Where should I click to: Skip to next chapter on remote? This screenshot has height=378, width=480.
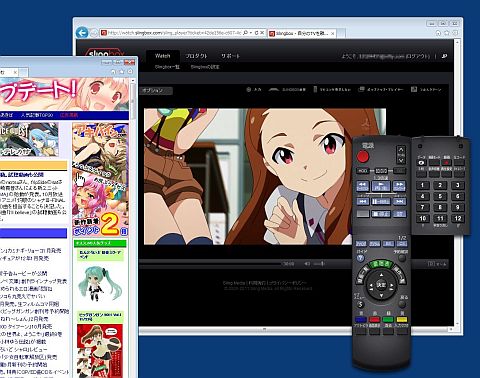click(x=400, y=201)
